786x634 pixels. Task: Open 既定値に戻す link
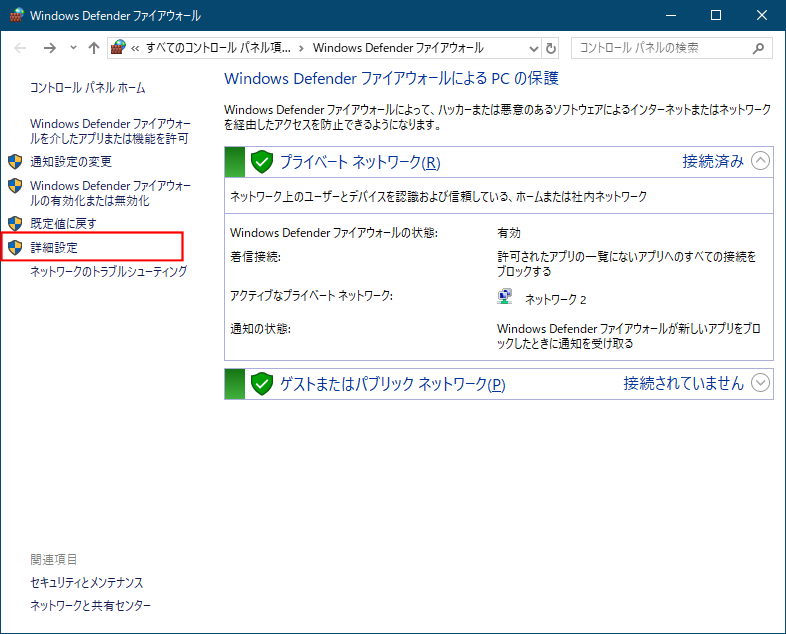(x=63, y=224)
